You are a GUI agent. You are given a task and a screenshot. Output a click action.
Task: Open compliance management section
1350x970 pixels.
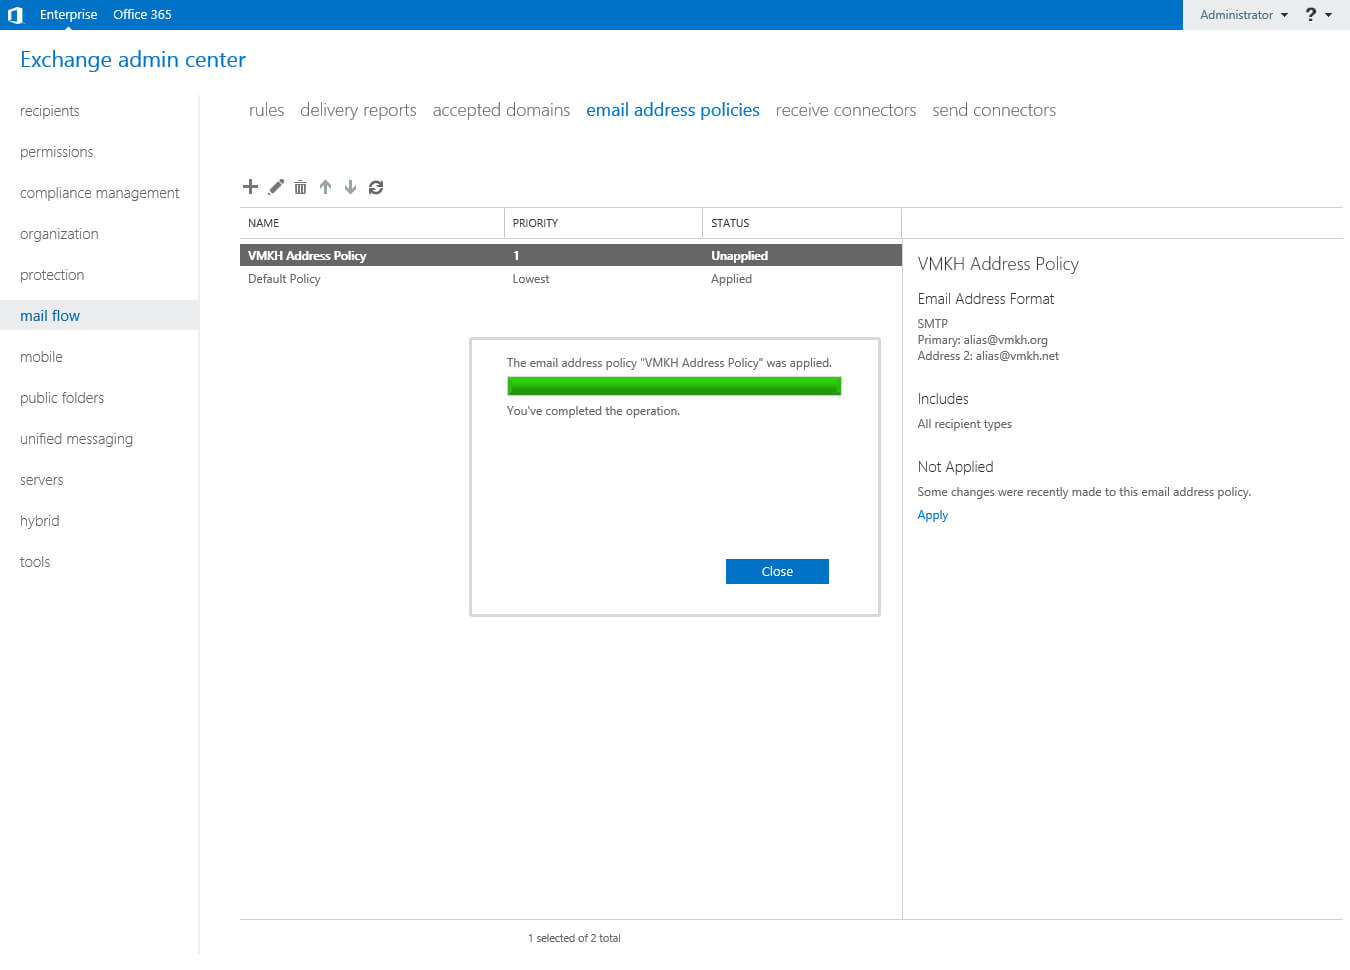tap(100, 193)
